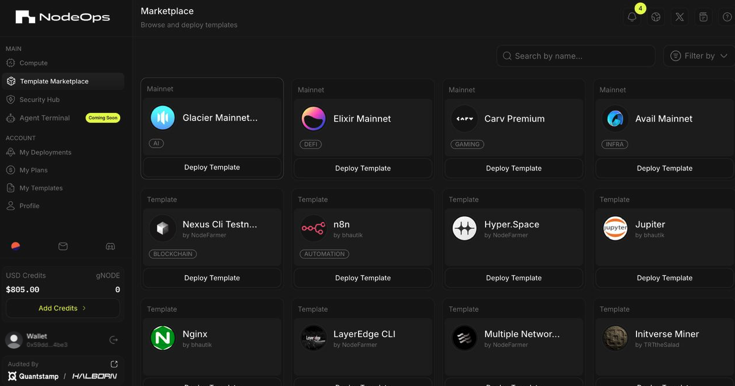The width and height of the screenshot is (735, 386).
Task: Click the n8n logo
Action: click(314, 228)
